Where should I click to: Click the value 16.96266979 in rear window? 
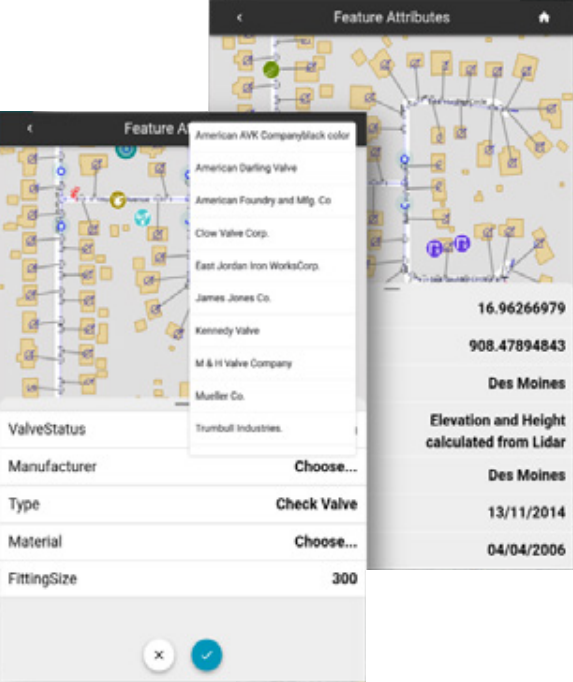tap(522, 308)
